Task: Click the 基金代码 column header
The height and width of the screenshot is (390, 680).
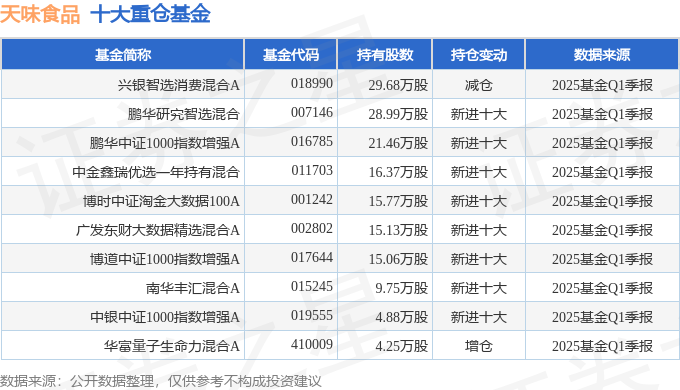Action: (x=291, y=55)
